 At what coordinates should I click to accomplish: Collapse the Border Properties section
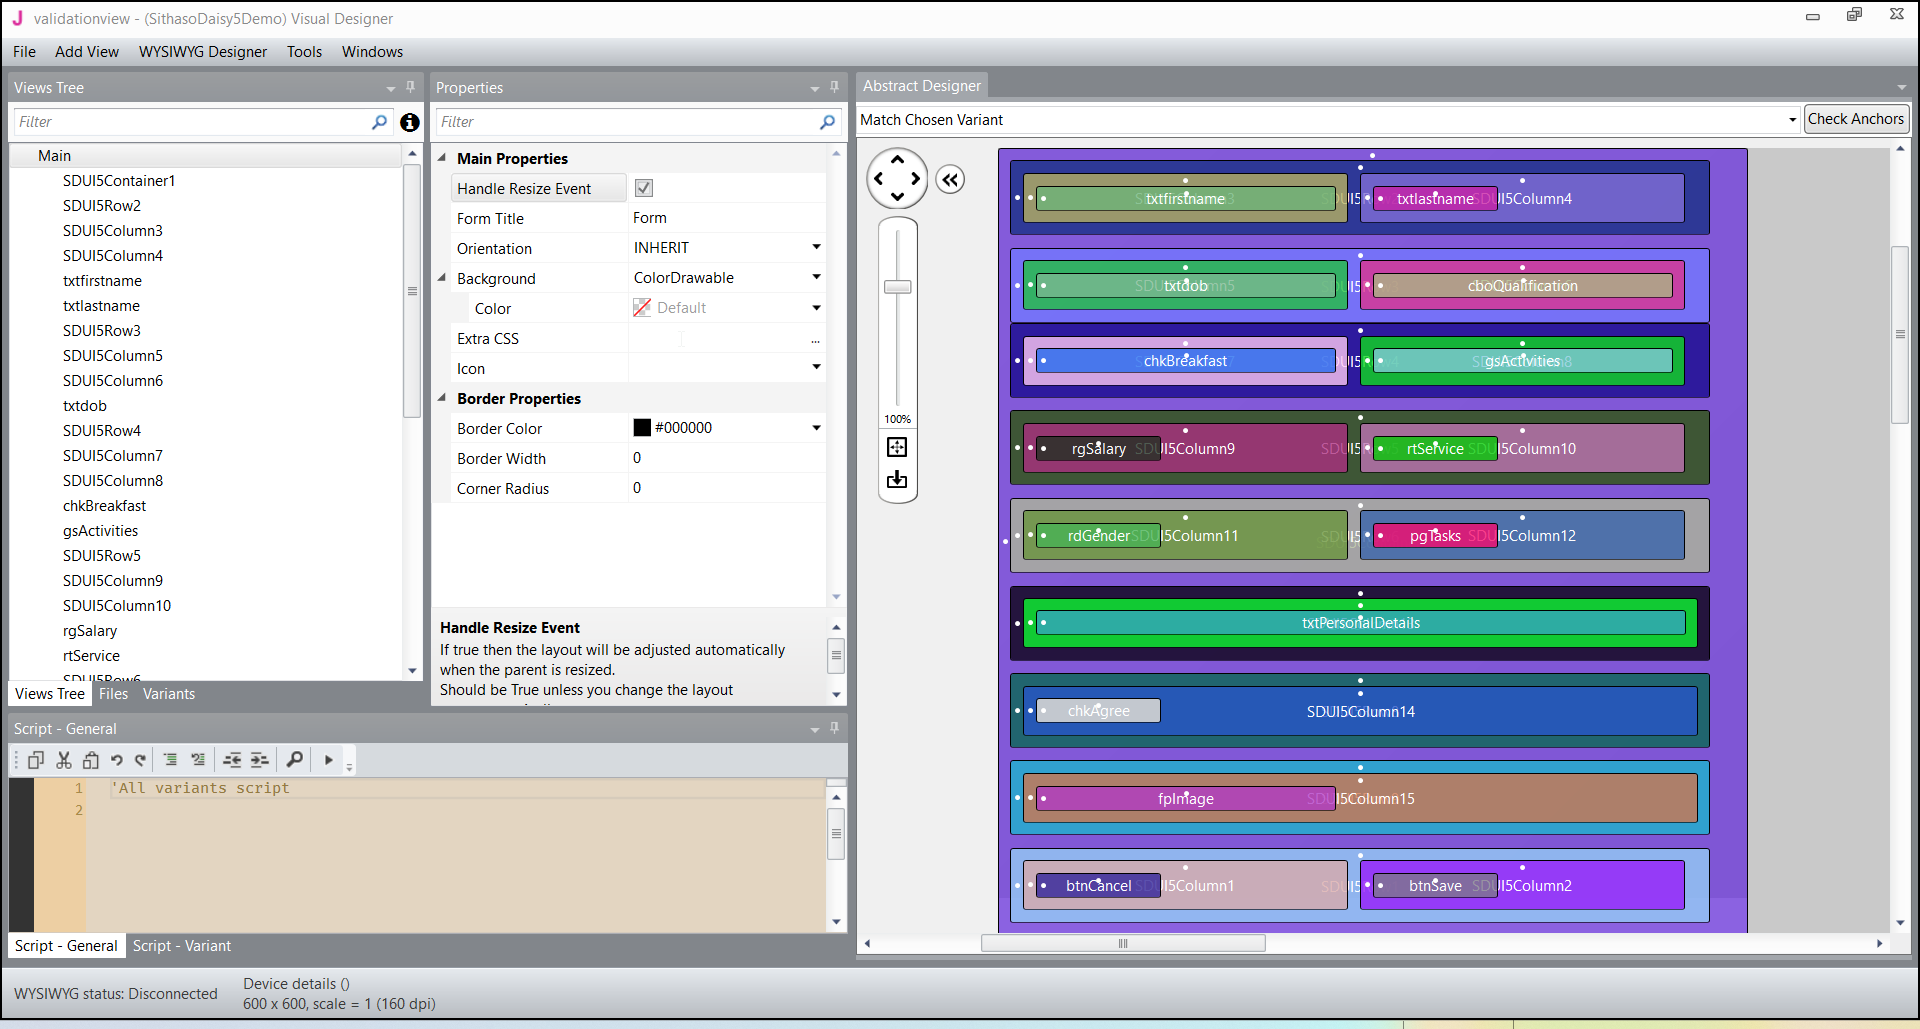point(442,398)
